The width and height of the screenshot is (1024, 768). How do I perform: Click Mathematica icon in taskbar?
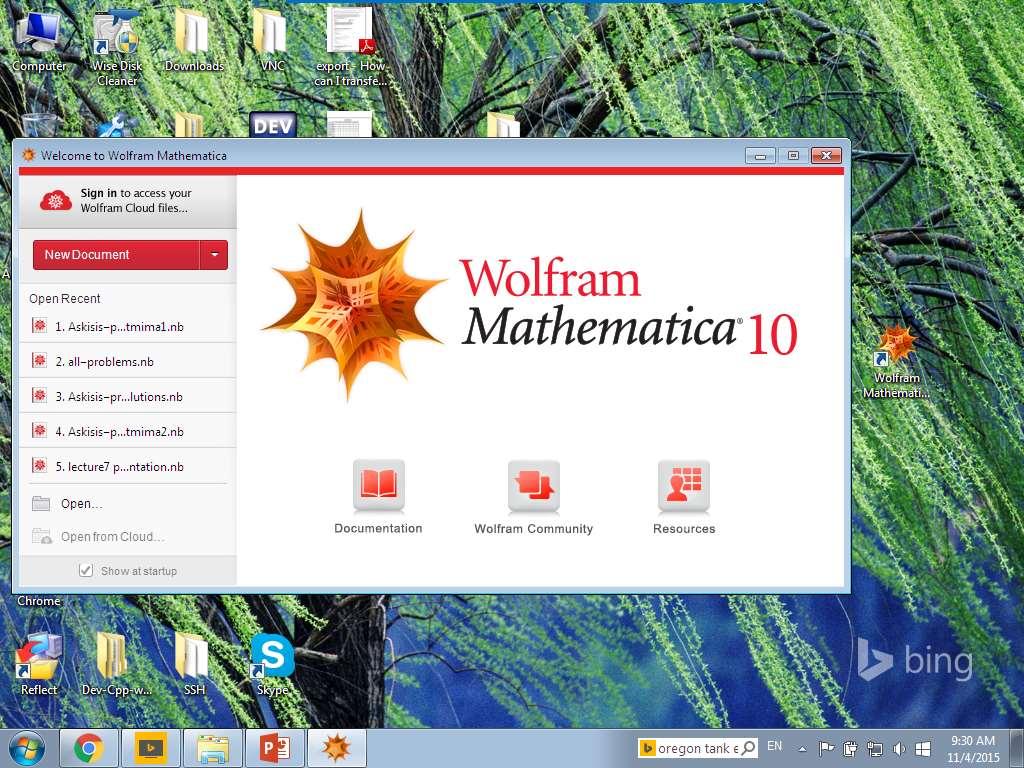pyautogui.click(x=337, y=748)
